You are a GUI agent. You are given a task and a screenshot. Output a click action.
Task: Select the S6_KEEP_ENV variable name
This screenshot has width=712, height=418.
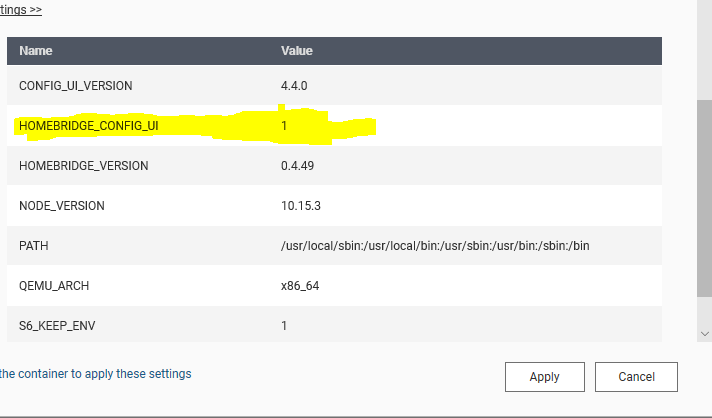tap(59, 326)
